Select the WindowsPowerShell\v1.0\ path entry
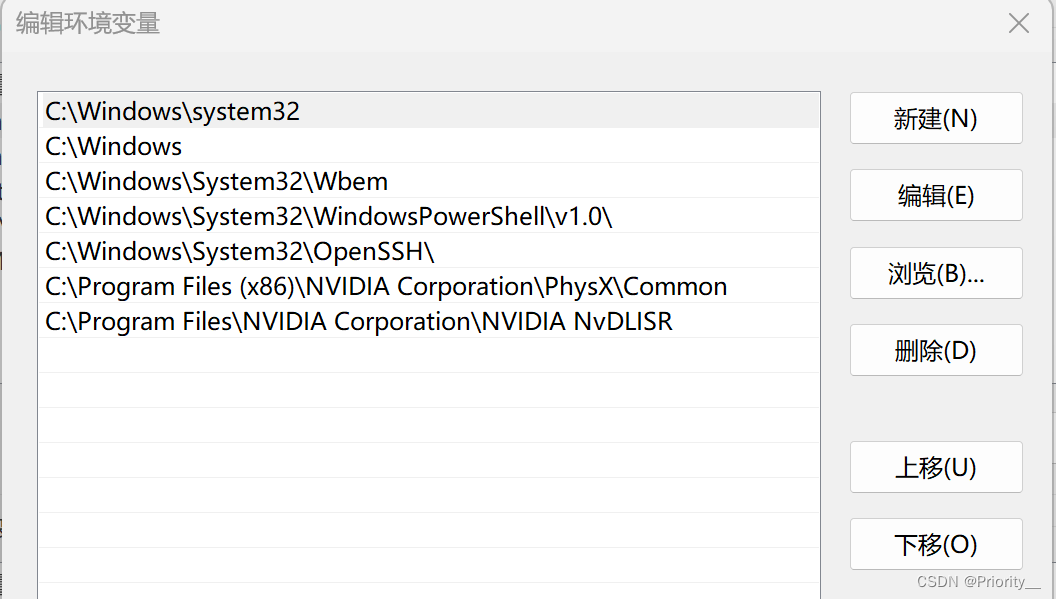1056x599 pixels. [x=429, y=216]
